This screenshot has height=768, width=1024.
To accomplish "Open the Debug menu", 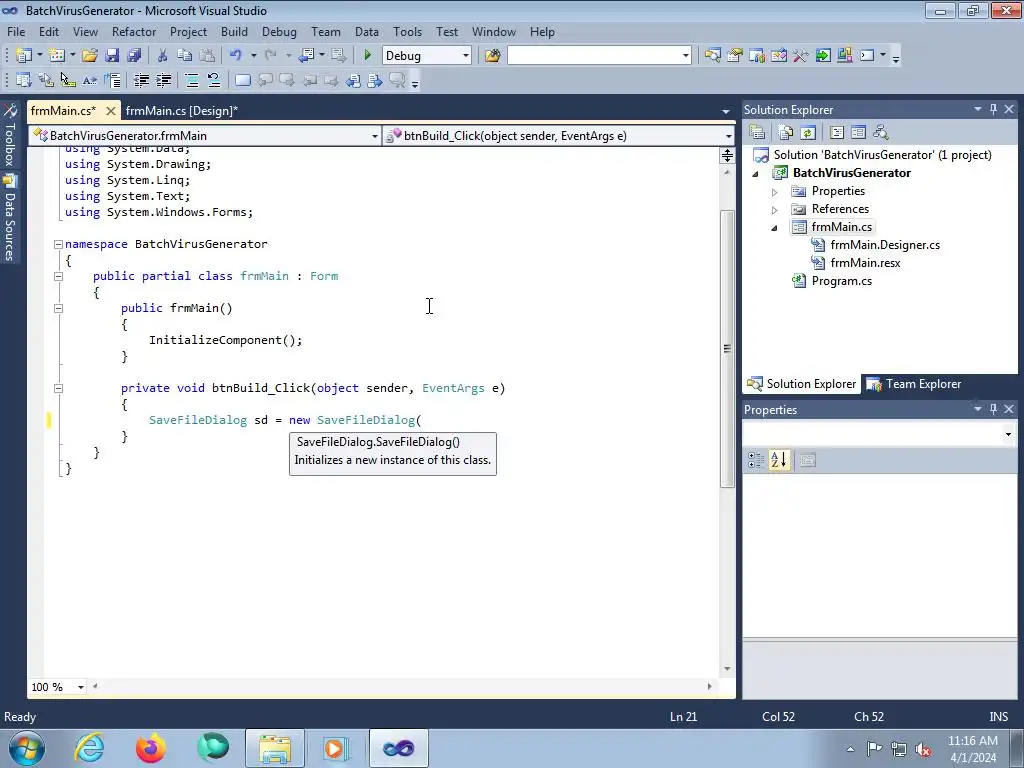I will click(x=279, y=31).
